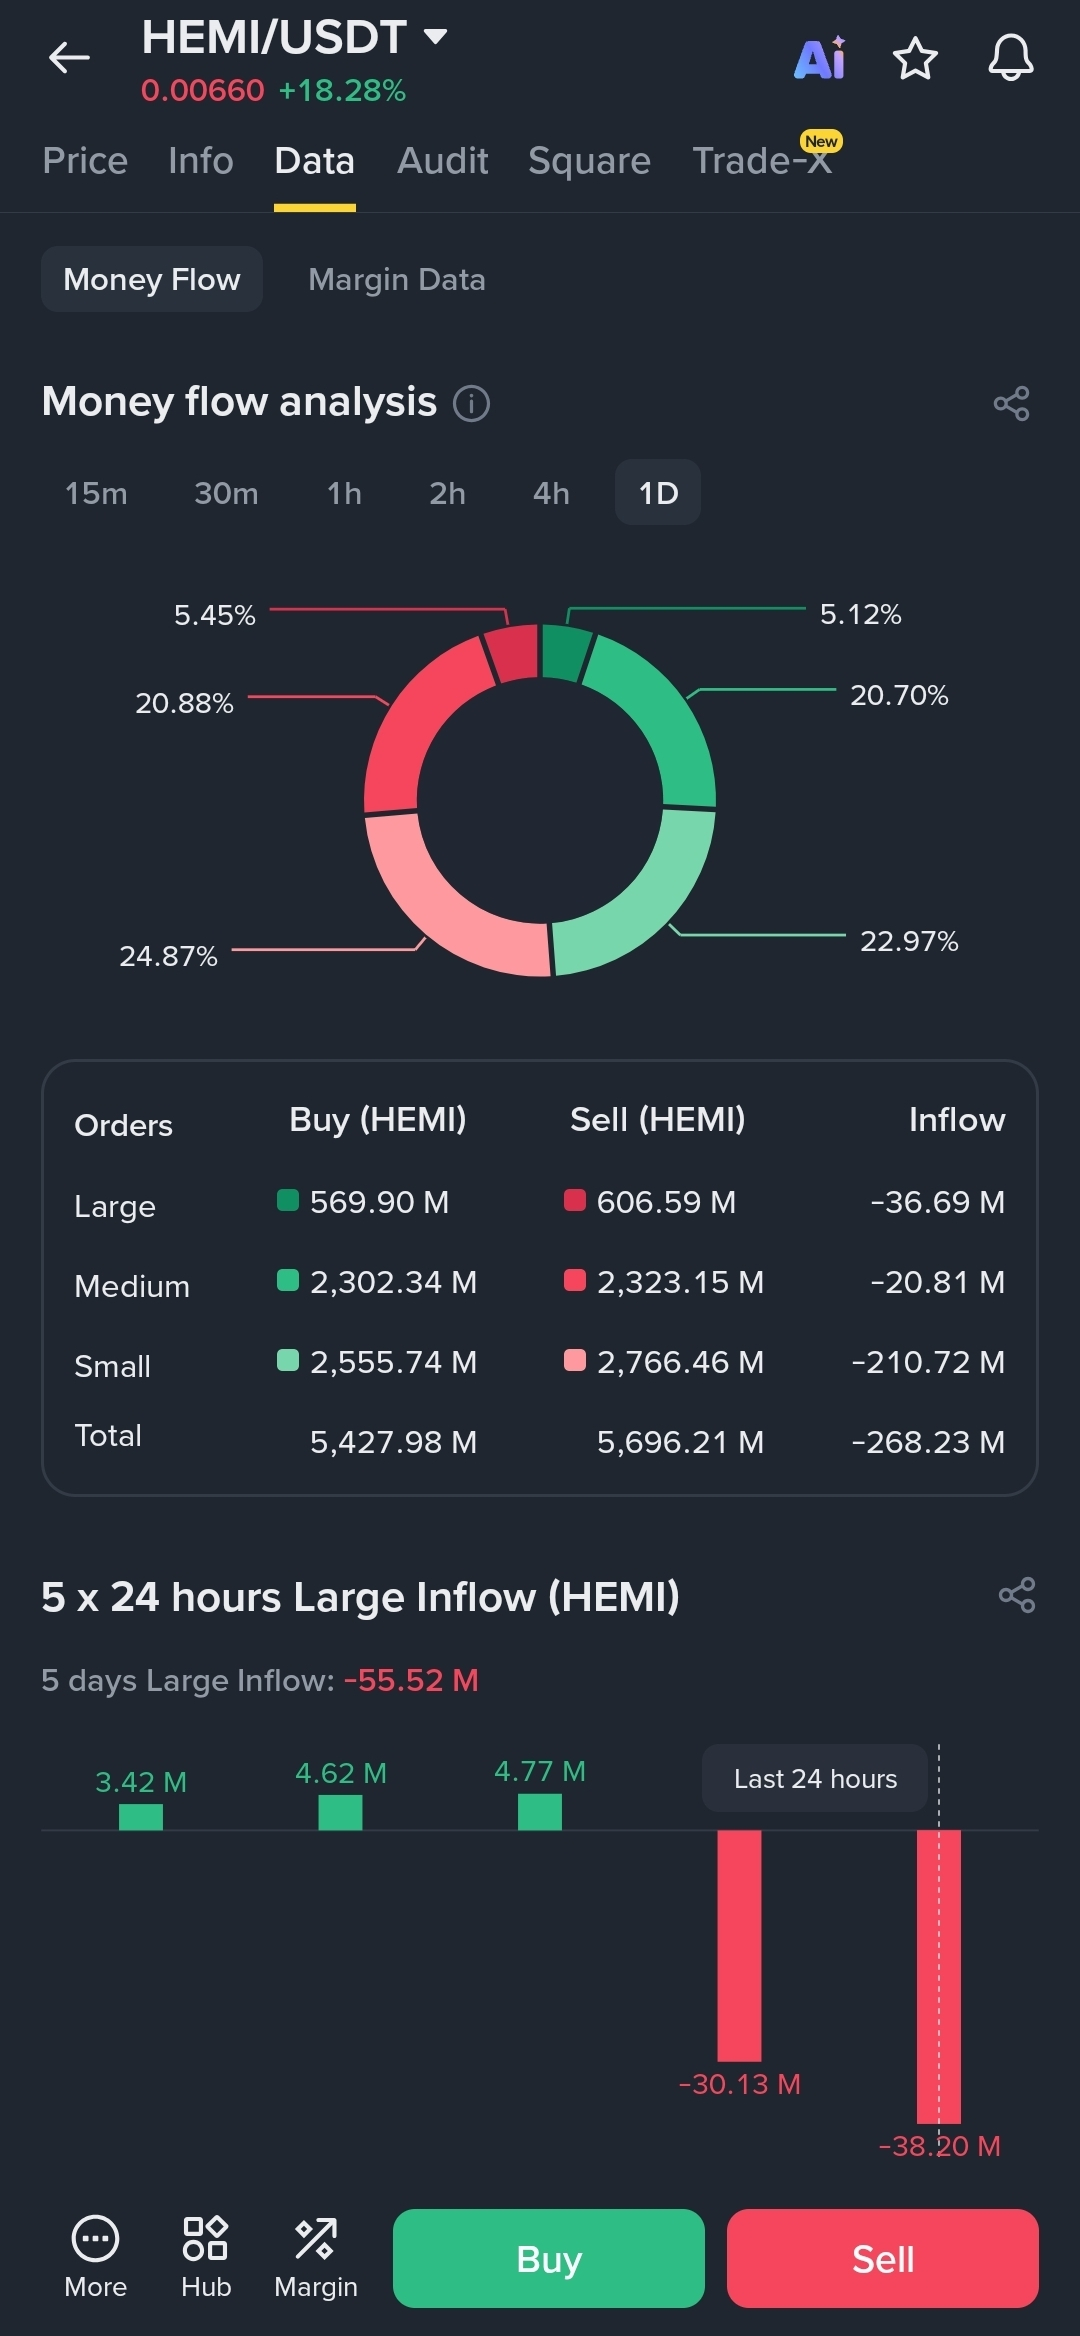Screen dimensions: 1080x2336
Task: Share the 24 hours Large Inflow chart
Action: (1017, 1595)
